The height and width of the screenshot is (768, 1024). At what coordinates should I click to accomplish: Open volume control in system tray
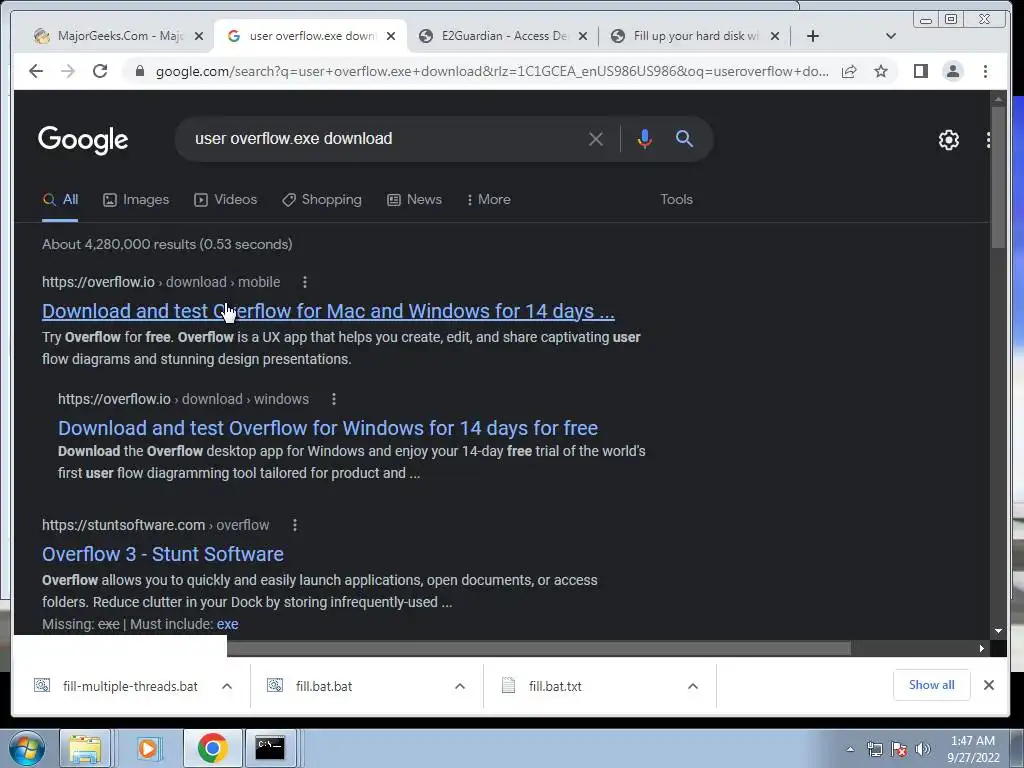coord(923,749)
